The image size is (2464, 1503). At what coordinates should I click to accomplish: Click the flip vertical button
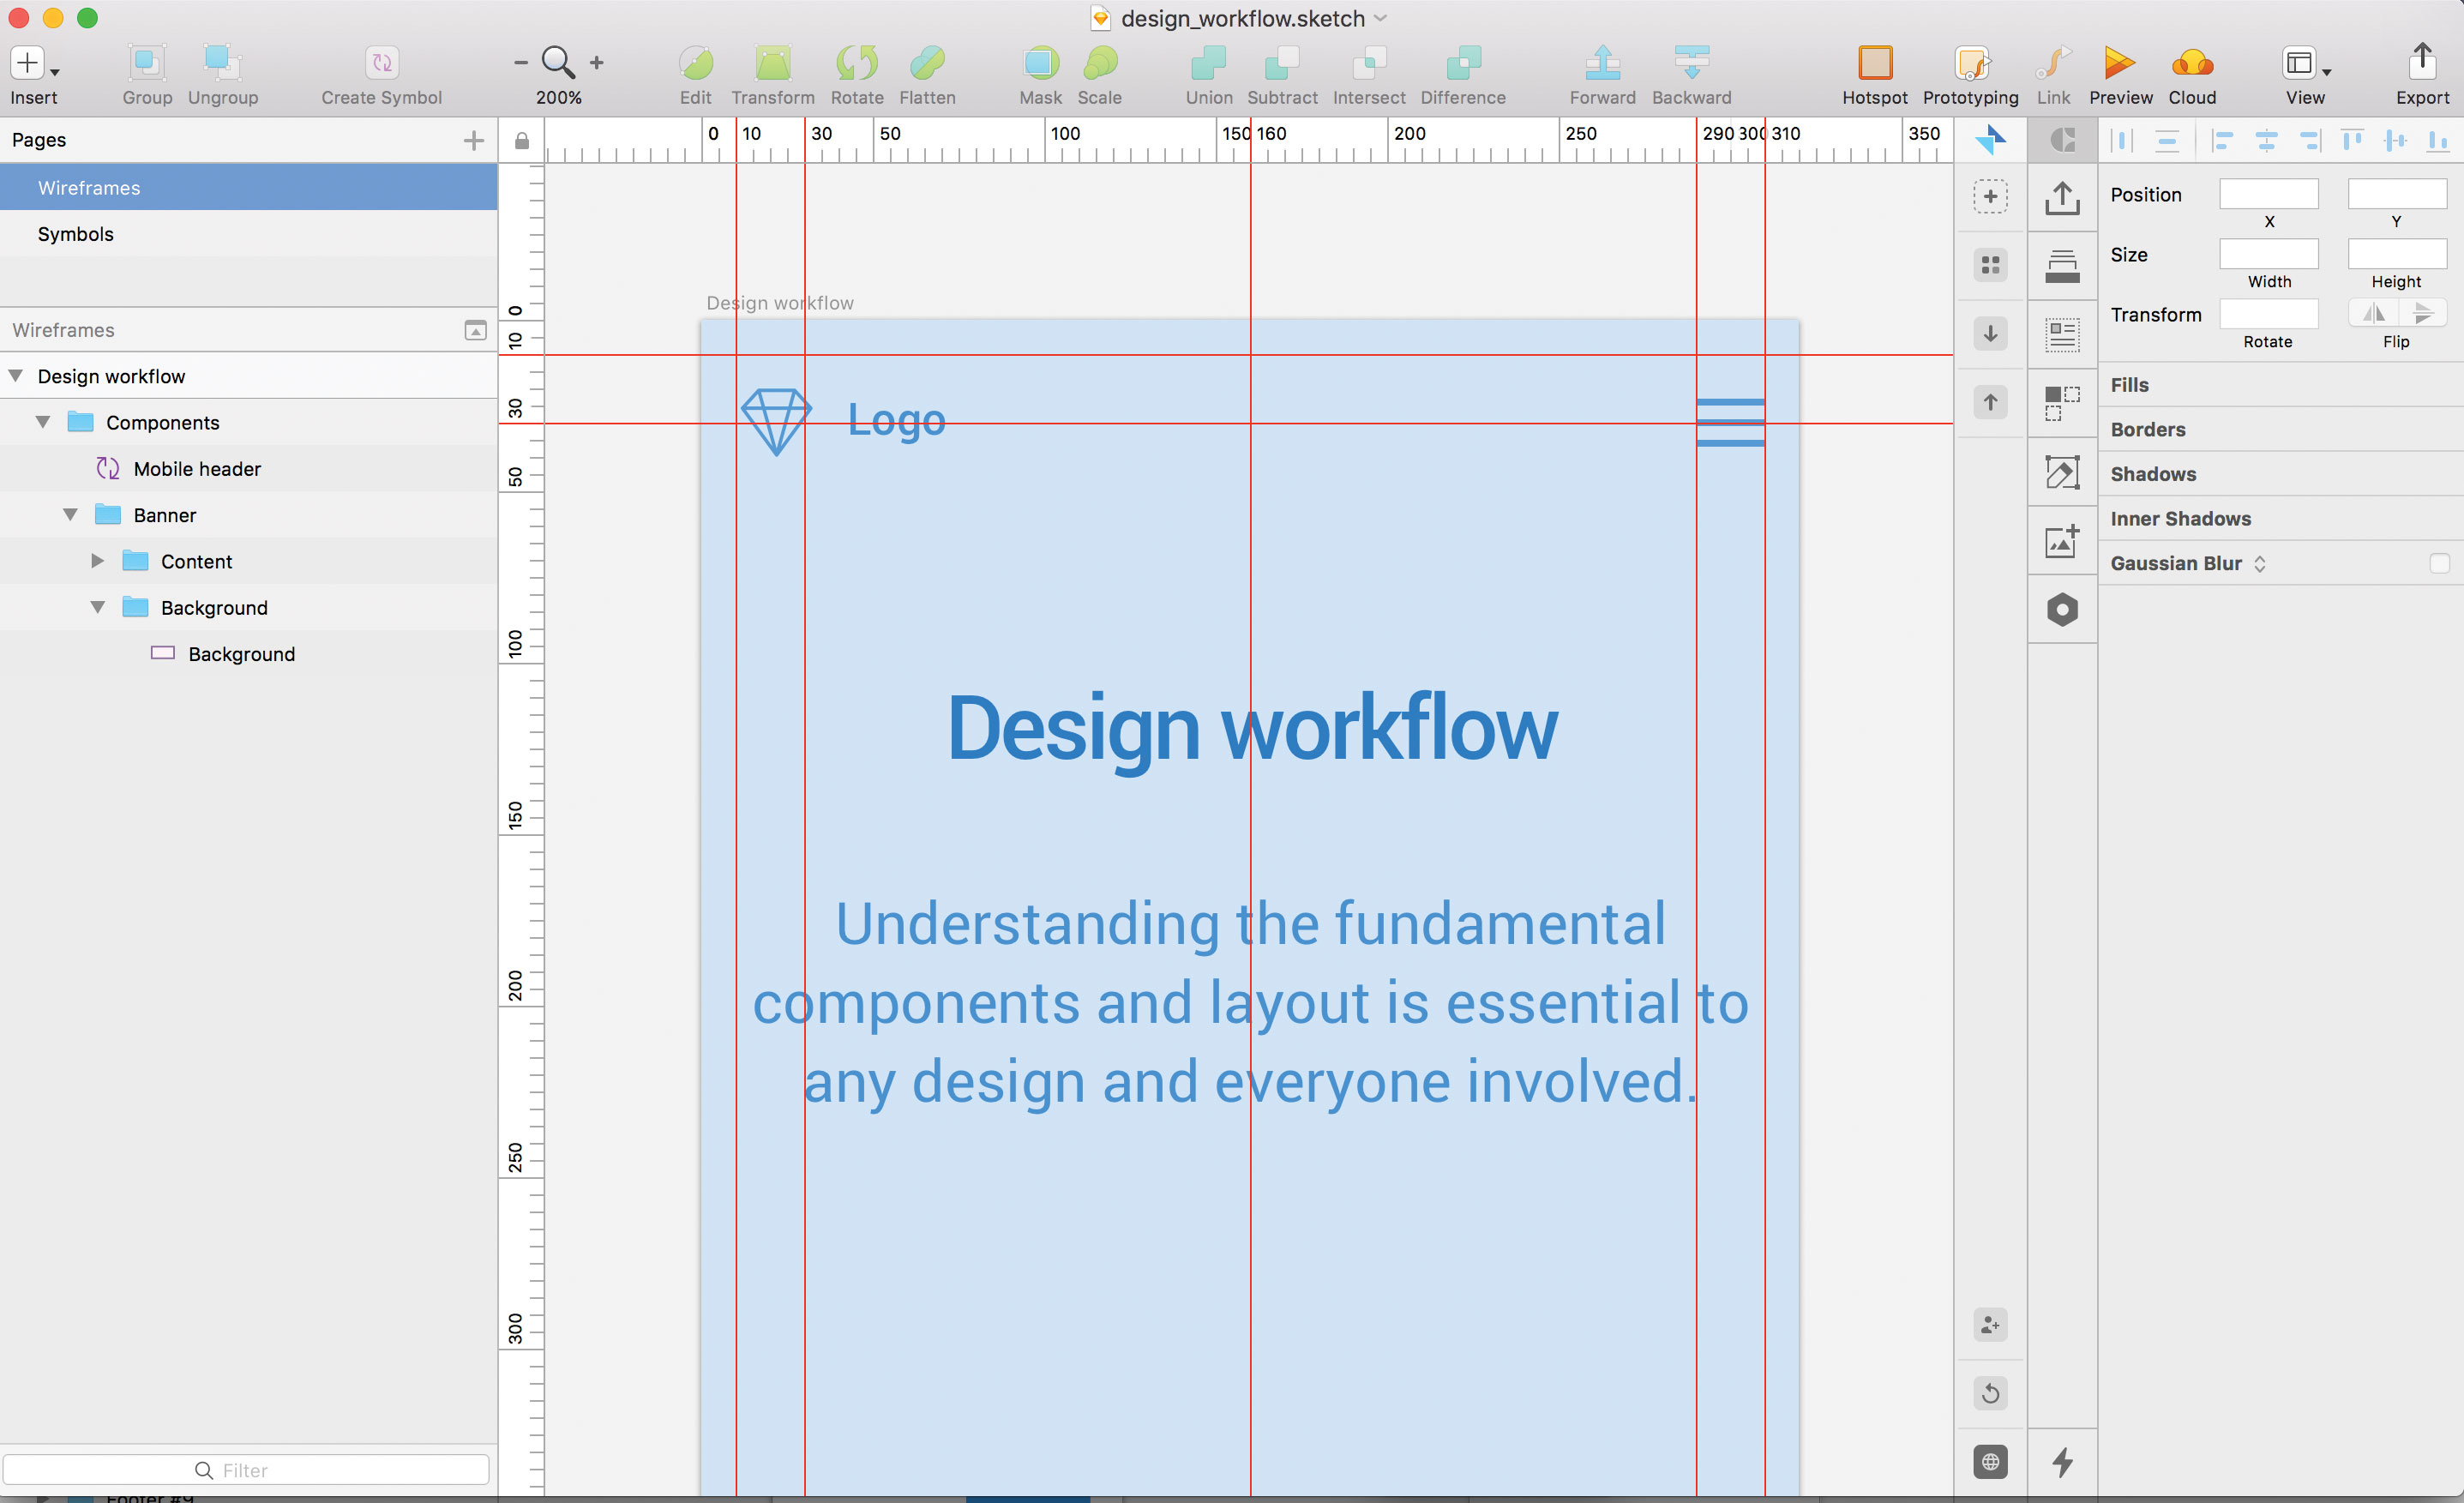tap(2421, 314)
